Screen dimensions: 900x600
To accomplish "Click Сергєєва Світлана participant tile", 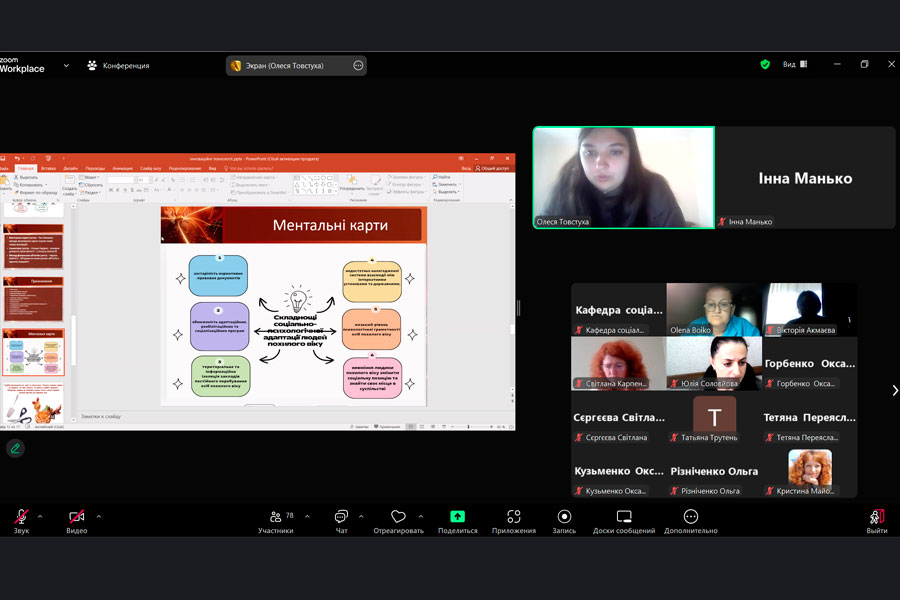I will (619, 417).
